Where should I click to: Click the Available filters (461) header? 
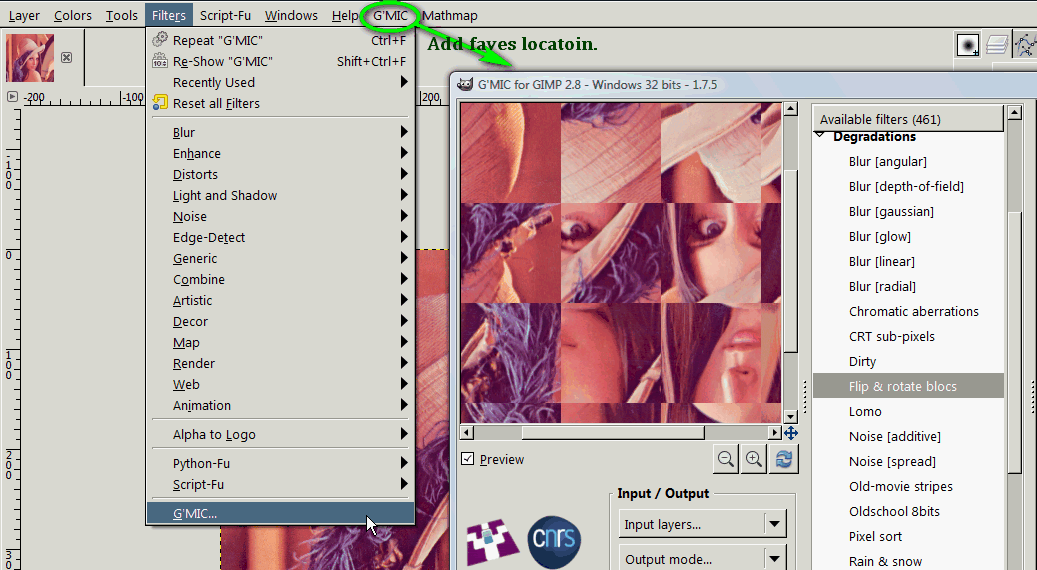pos(908,119)
